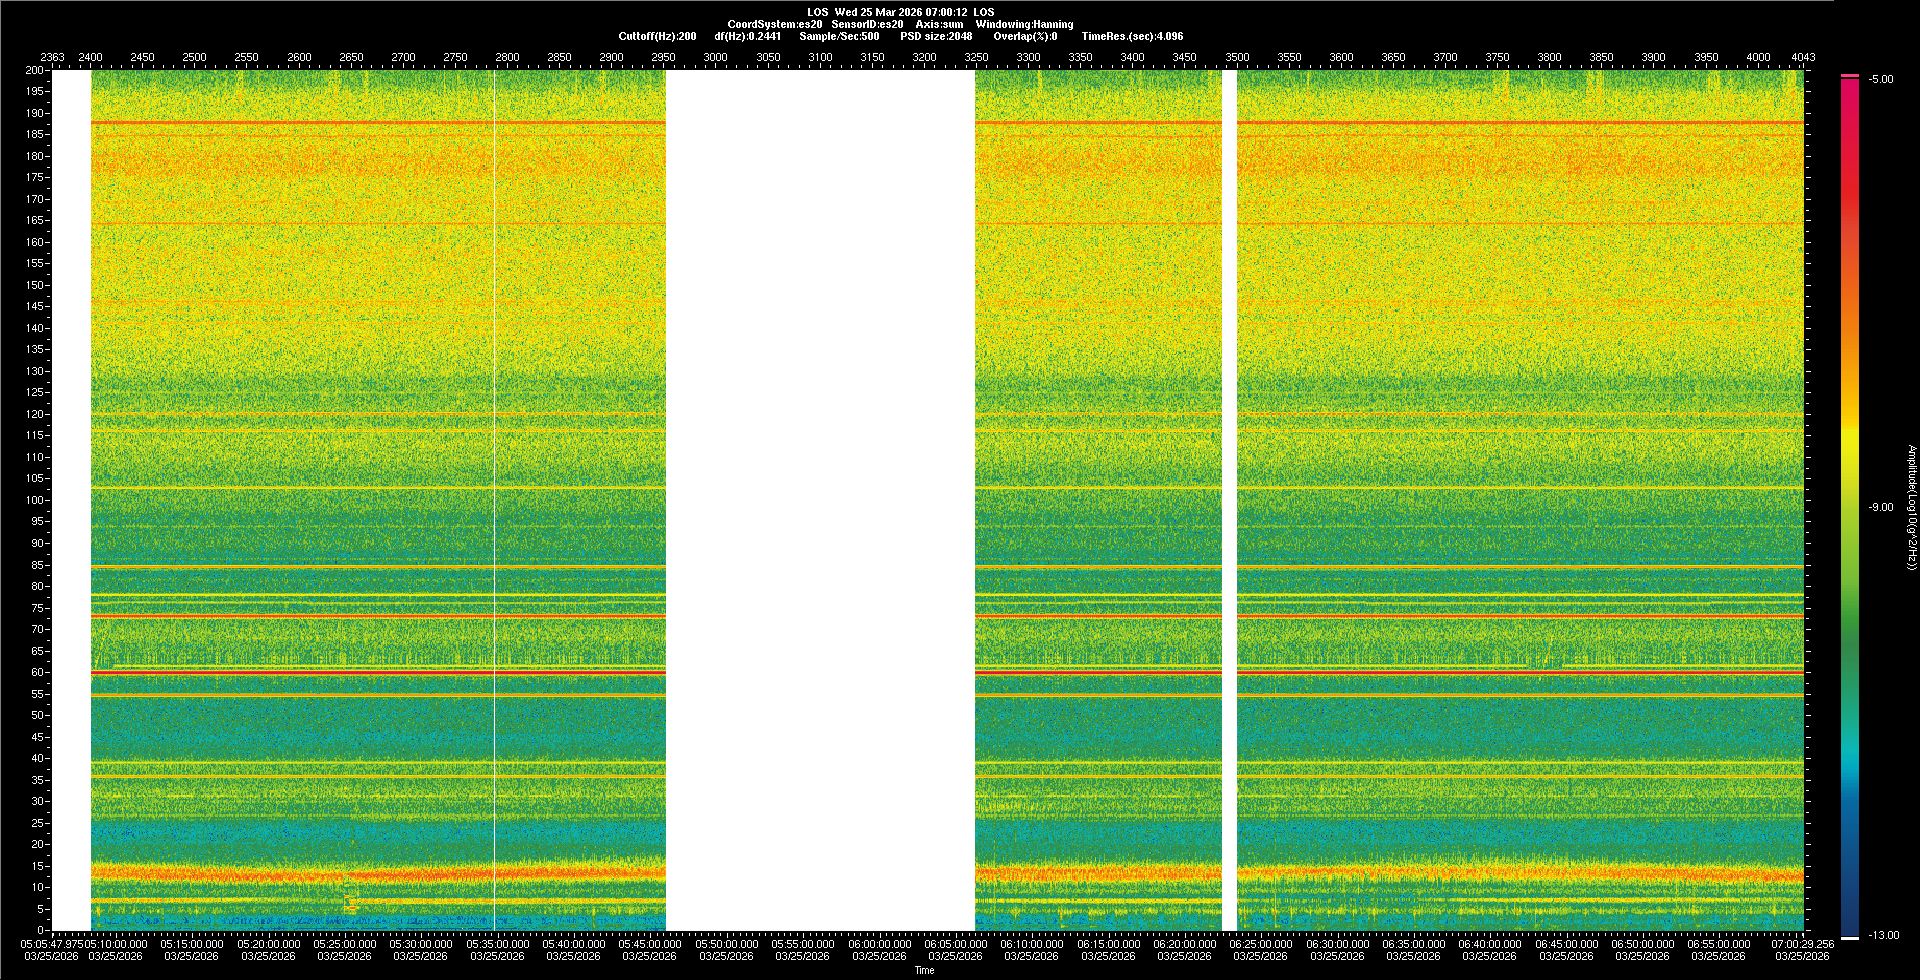
Task: Click the 100 Hz frequency axis label
Action: [x=34, y=500]
